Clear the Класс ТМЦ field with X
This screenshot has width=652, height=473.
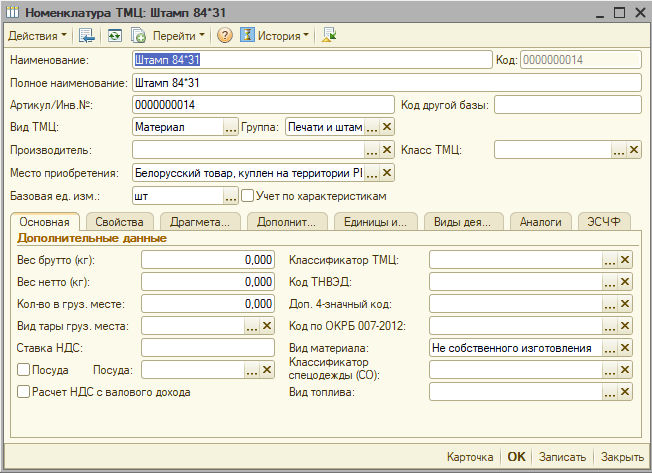(634, 150)
